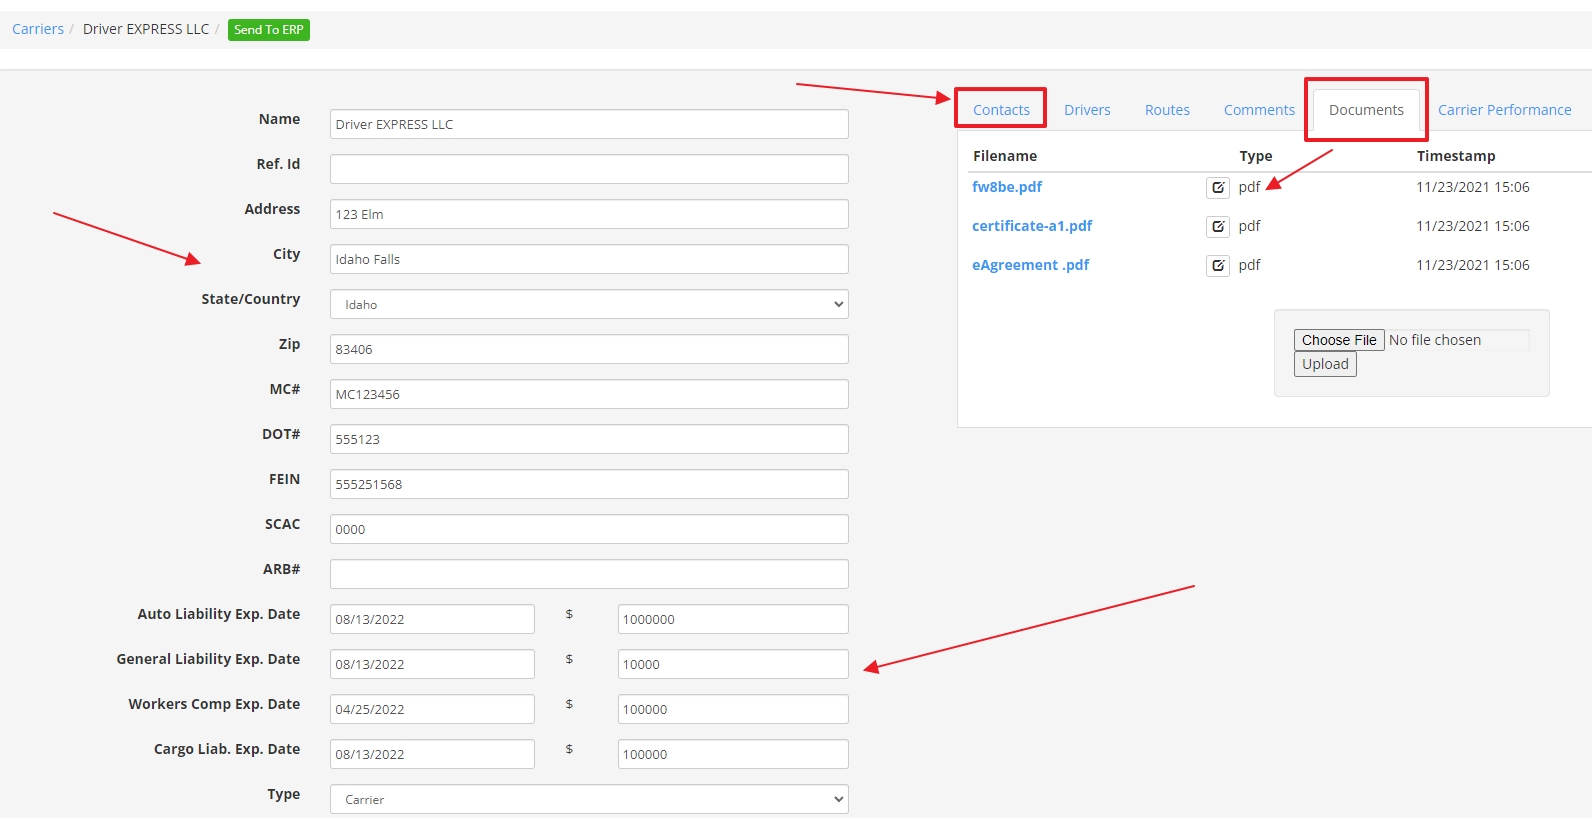Open the Drivers tab
This screenshot has width=1592, height=818.
click(1087, 110)
